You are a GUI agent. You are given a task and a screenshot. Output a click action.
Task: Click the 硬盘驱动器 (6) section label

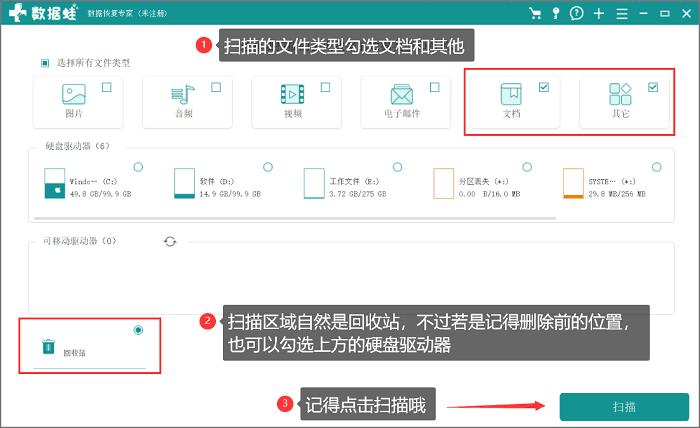point(77,146)
